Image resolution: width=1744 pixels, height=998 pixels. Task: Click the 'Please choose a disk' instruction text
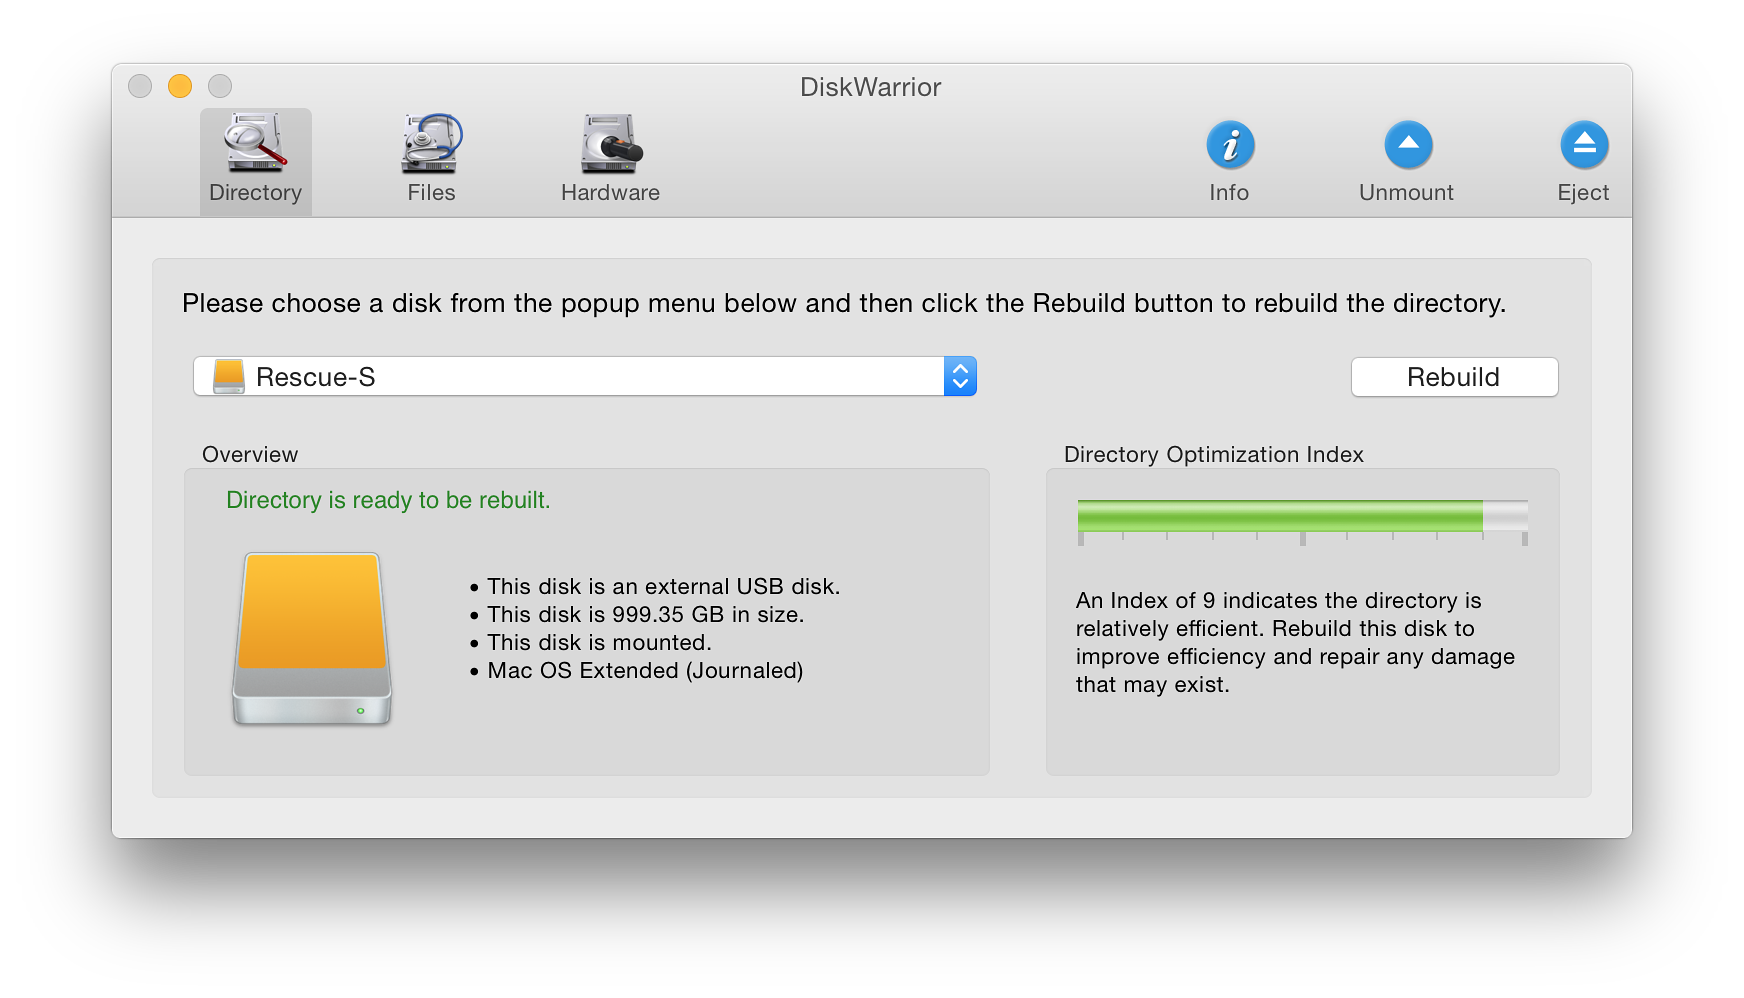[844, 303]
